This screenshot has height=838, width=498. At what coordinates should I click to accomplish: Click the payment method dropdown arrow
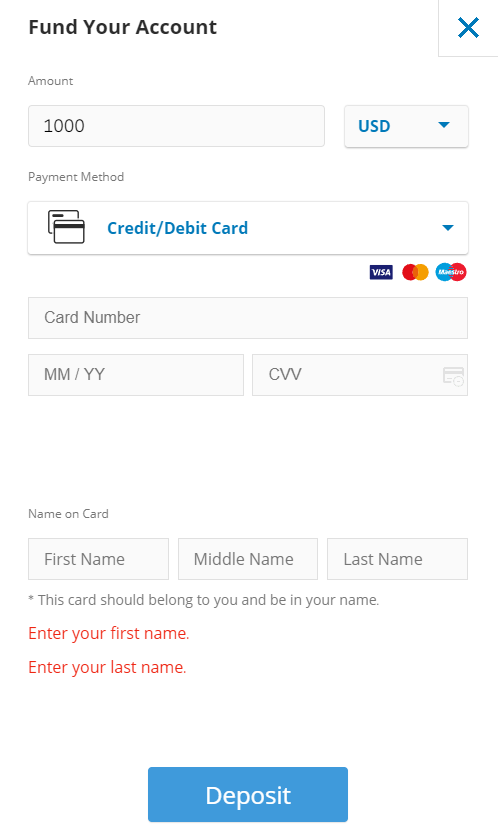[448, 228]
